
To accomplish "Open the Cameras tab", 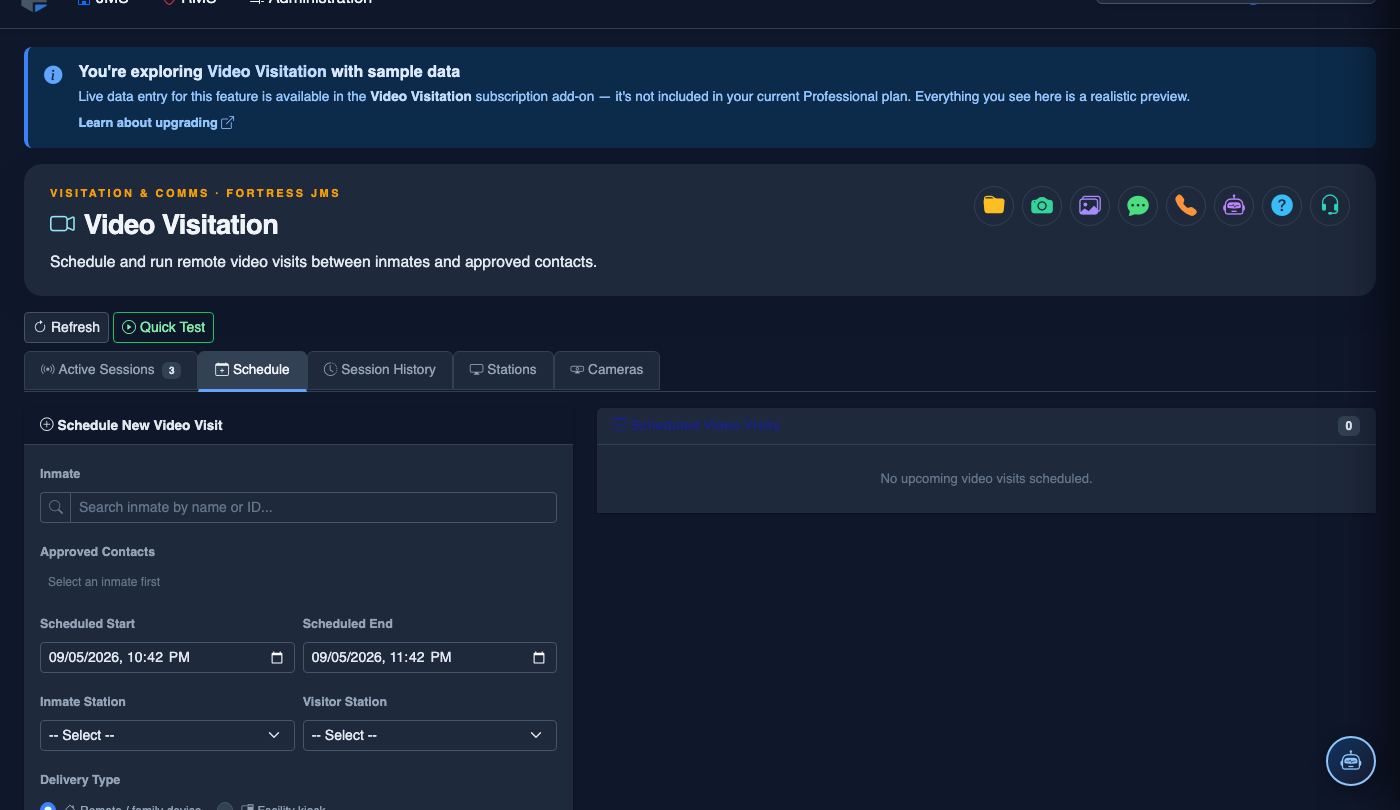I will coord(607,370).
